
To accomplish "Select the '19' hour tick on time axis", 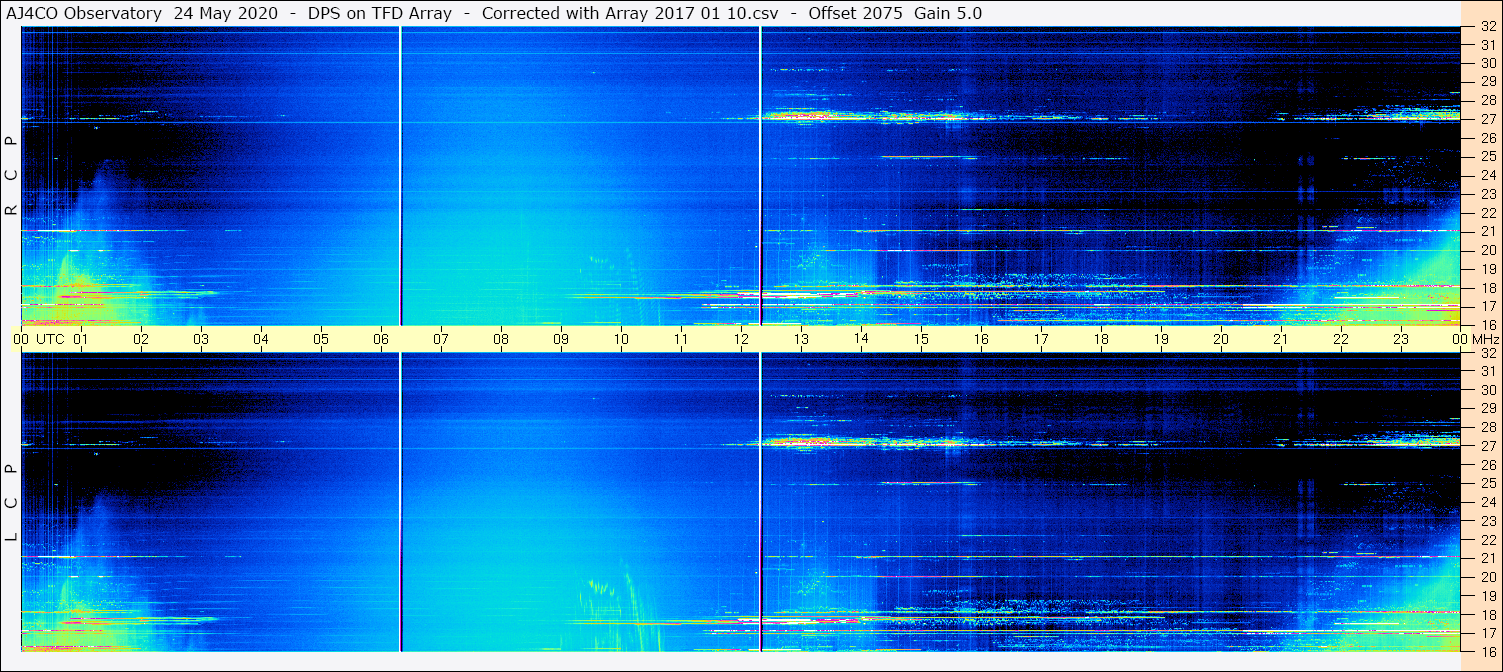I will point(1161,339).
